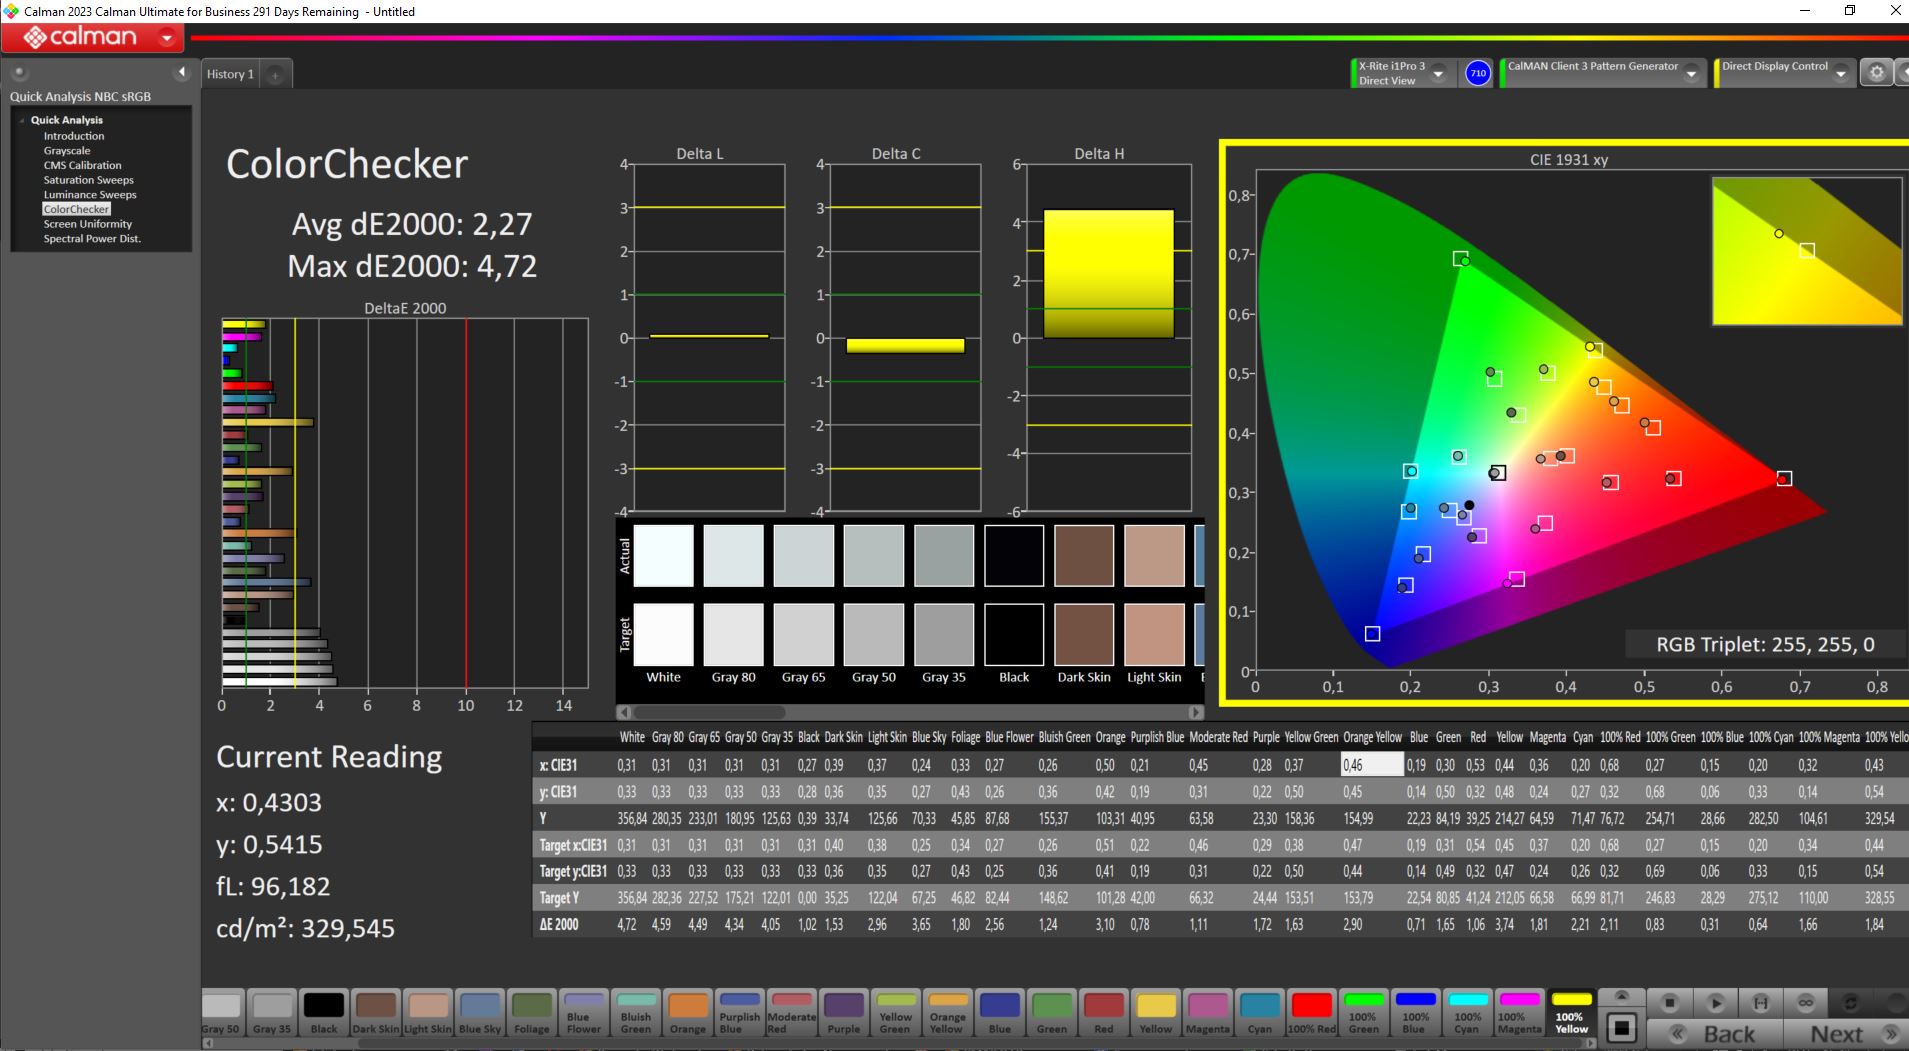This screenshot has height=1051, width=1909.
Task: Click the blue 710 meter indicator
Action: (x=1478, y=73)
